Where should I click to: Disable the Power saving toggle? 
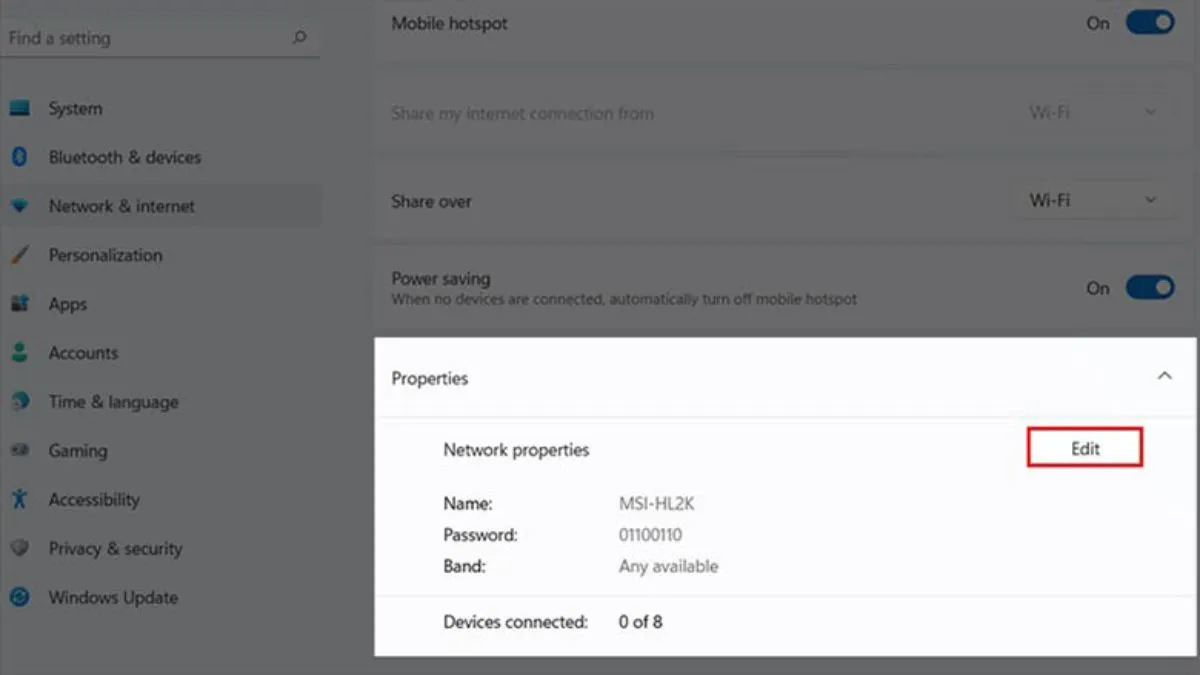(x=1149, y=288)
